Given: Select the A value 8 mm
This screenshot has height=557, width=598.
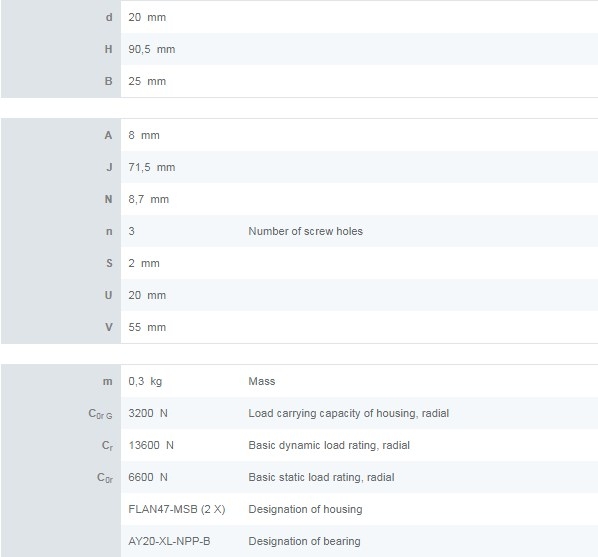Looking at the screenshot, I should pyautogui.click(x=144, y=135).
